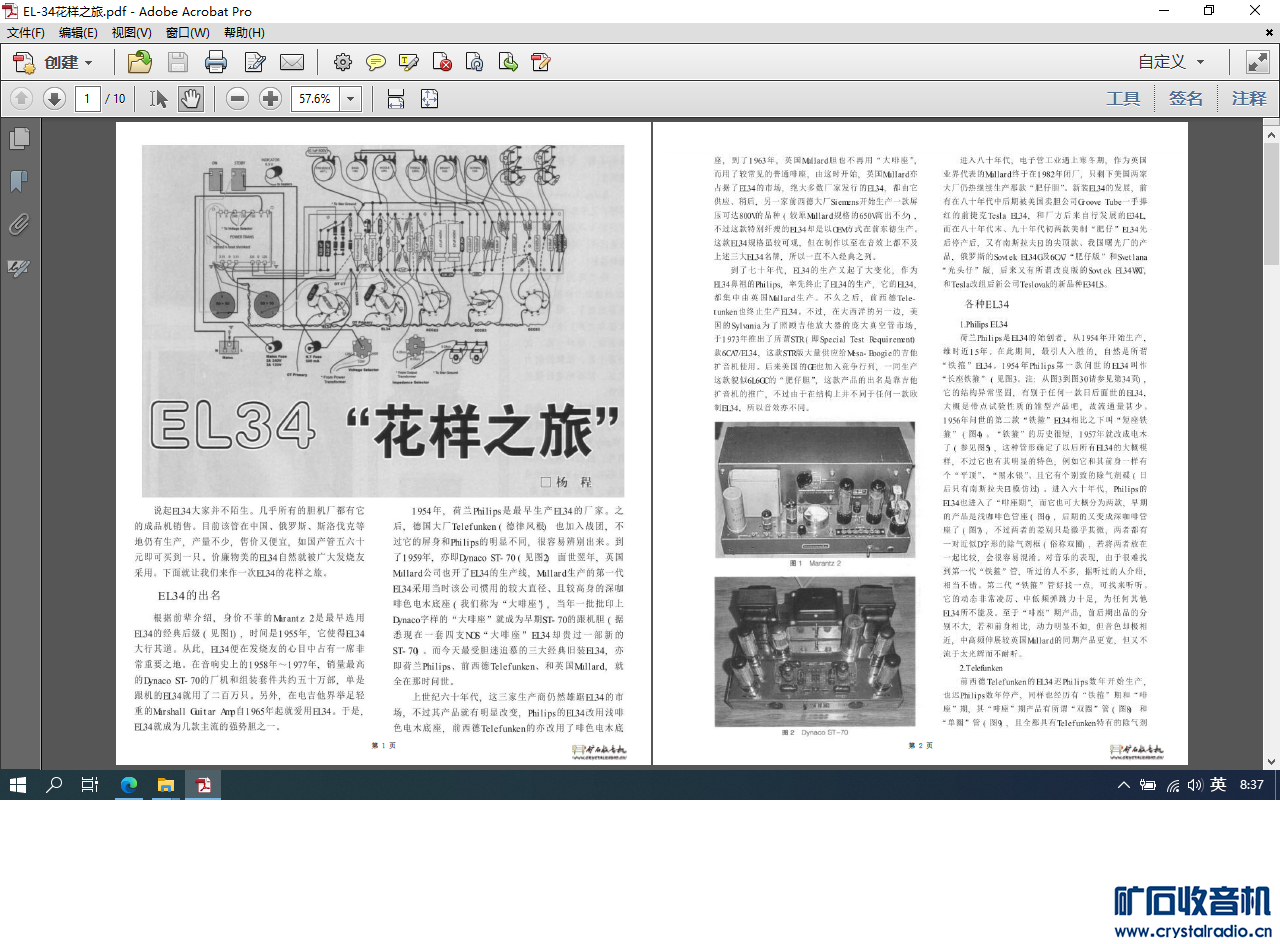This screenshot has height=944, width=1280.
Task: Open the 创建 dropdown menu
Action: click(x=56, y=62)
